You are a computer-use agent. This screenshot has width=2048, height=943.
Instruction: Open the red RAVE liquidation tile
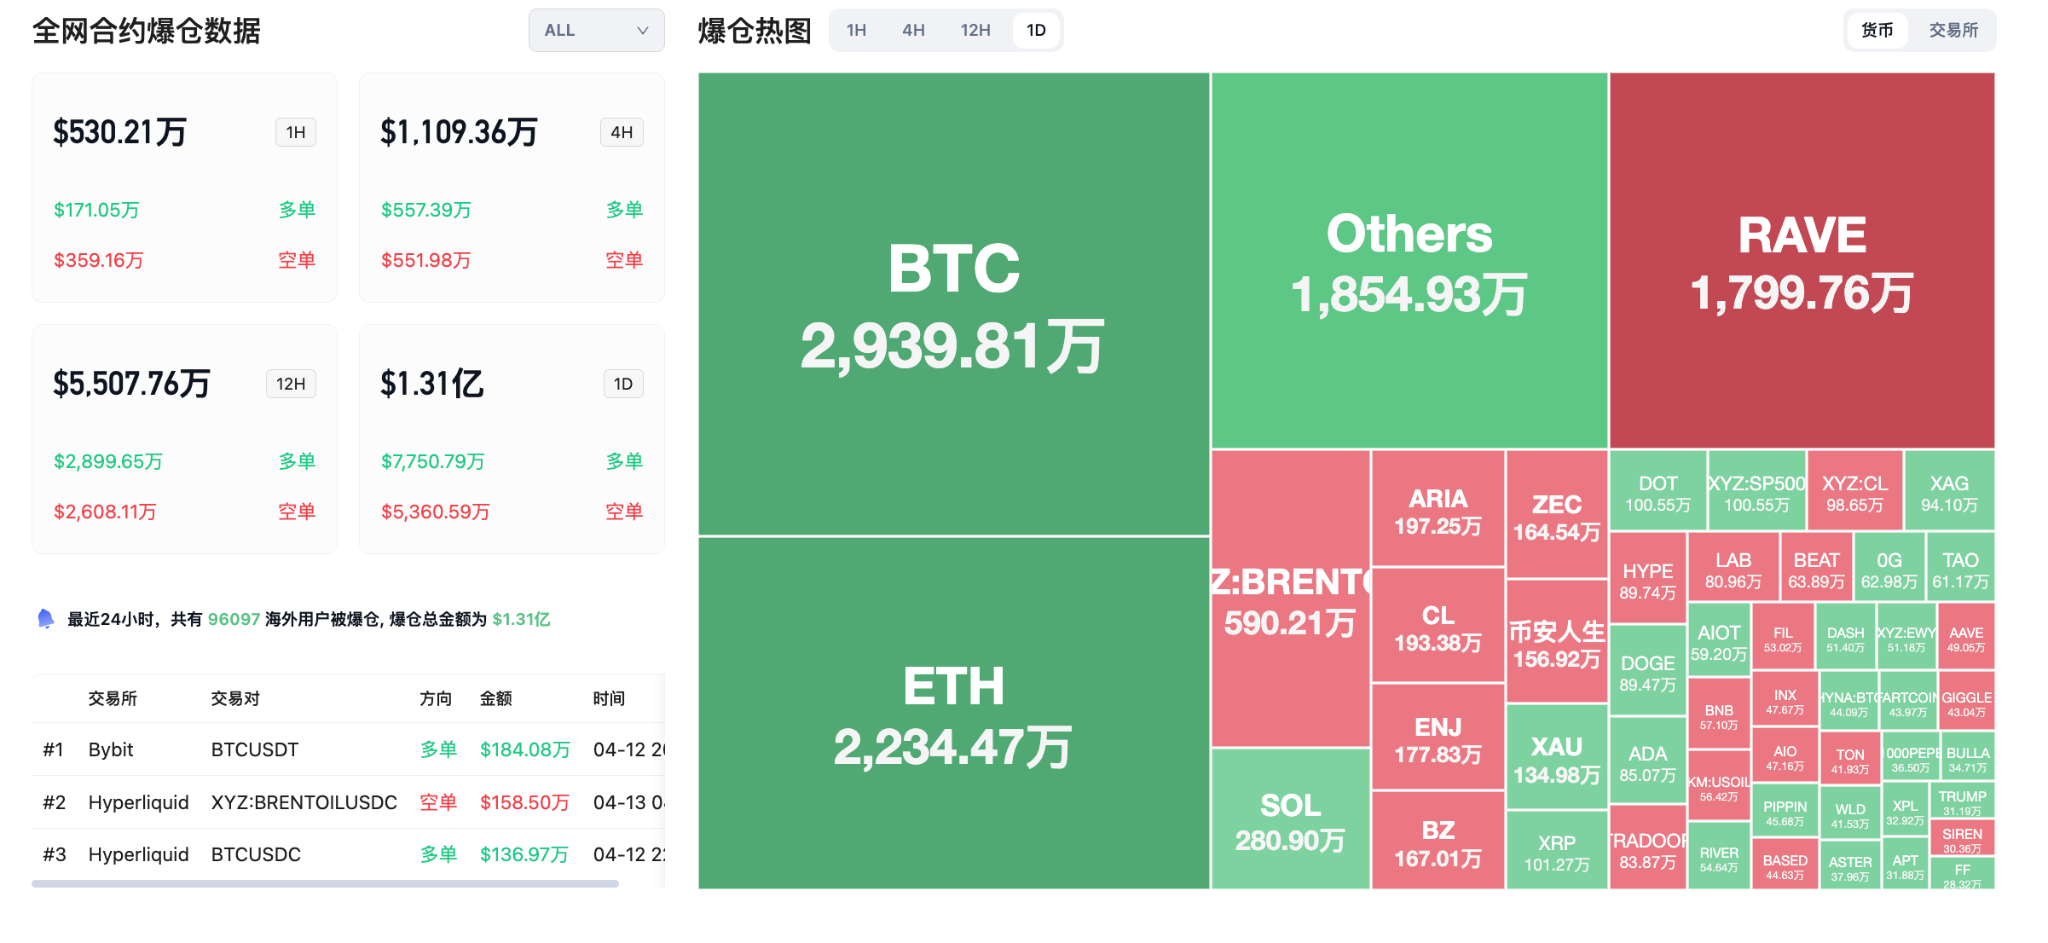point(1801,261)
